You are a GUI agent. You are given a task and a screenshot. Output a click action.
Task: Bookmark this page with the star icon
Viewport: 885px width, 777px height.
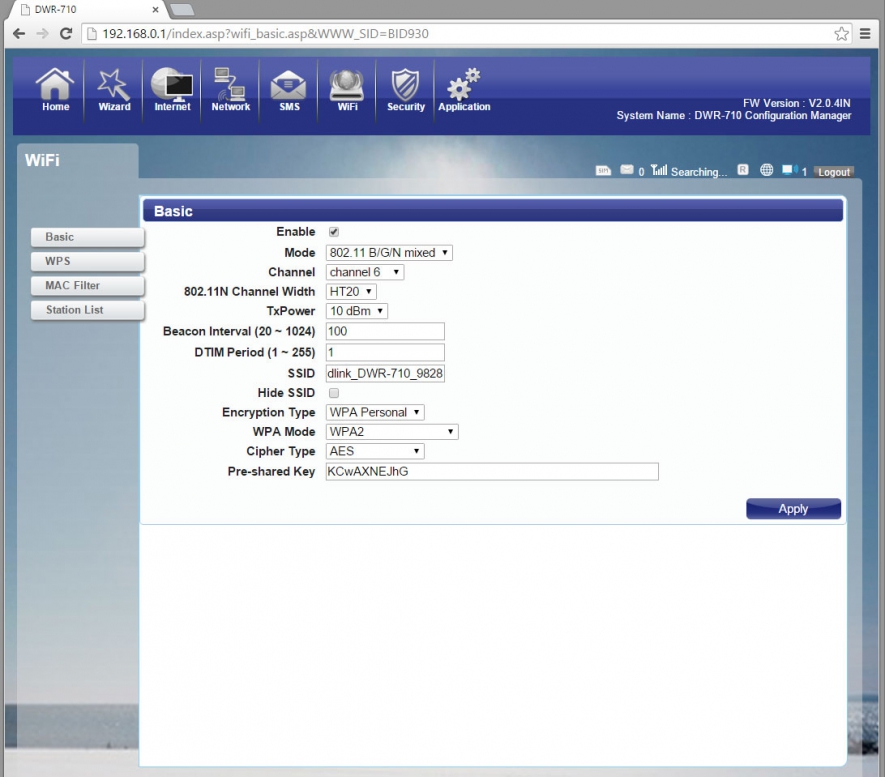[x=842, y=34]
